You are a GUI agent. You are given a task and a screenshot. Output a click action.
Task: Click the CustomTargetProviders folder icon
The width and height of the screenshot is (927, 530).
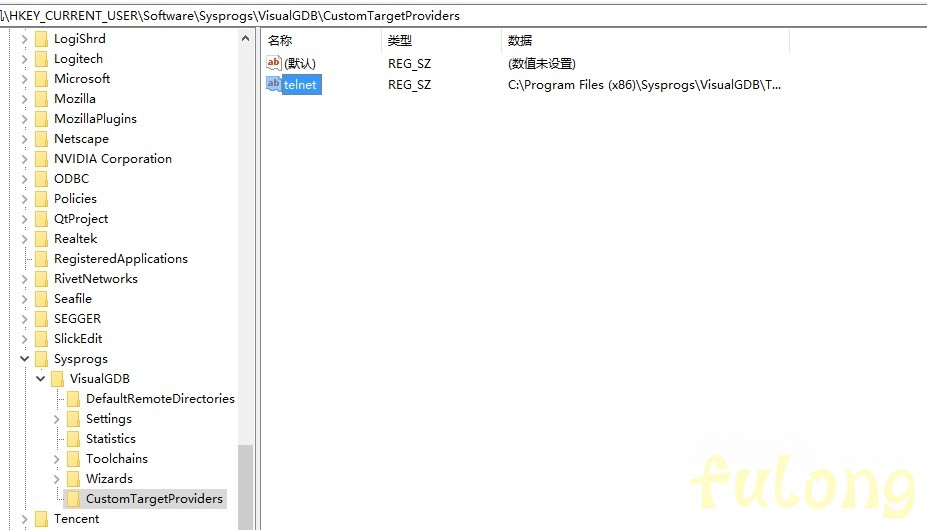[73, 499]
